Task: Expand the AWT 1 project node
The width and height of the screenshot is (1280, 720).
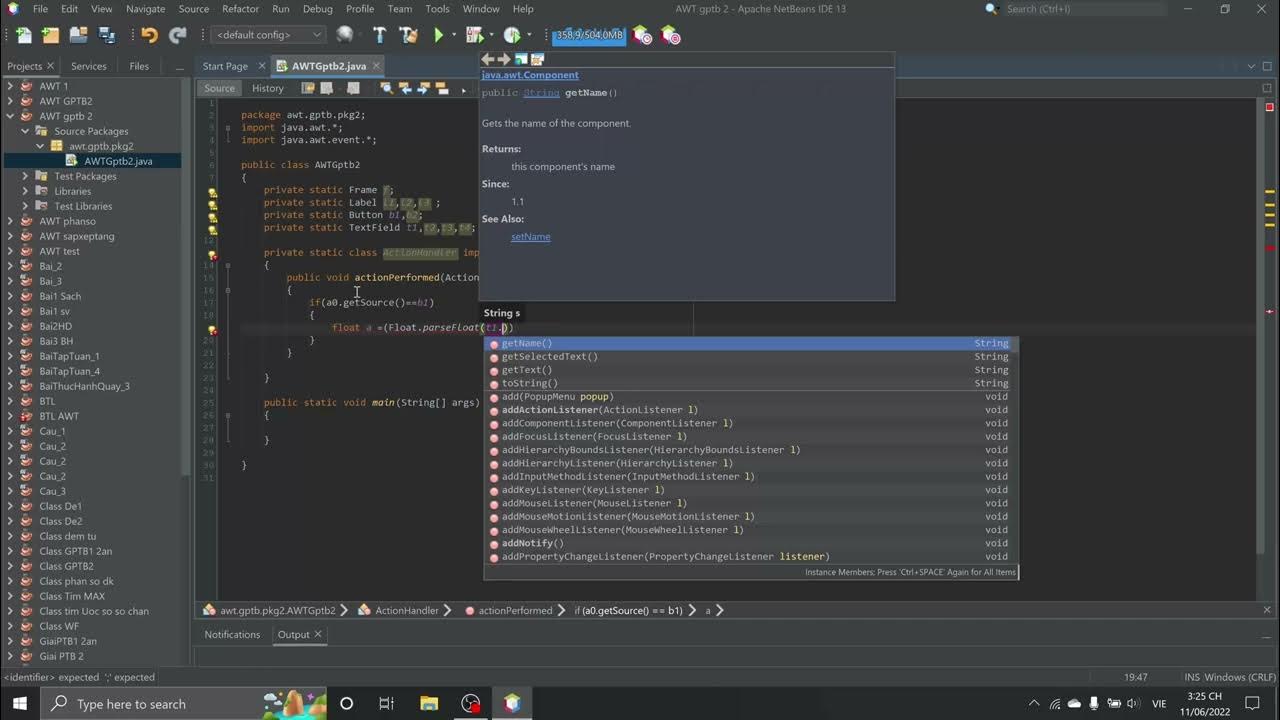Action: coord(11,86)
